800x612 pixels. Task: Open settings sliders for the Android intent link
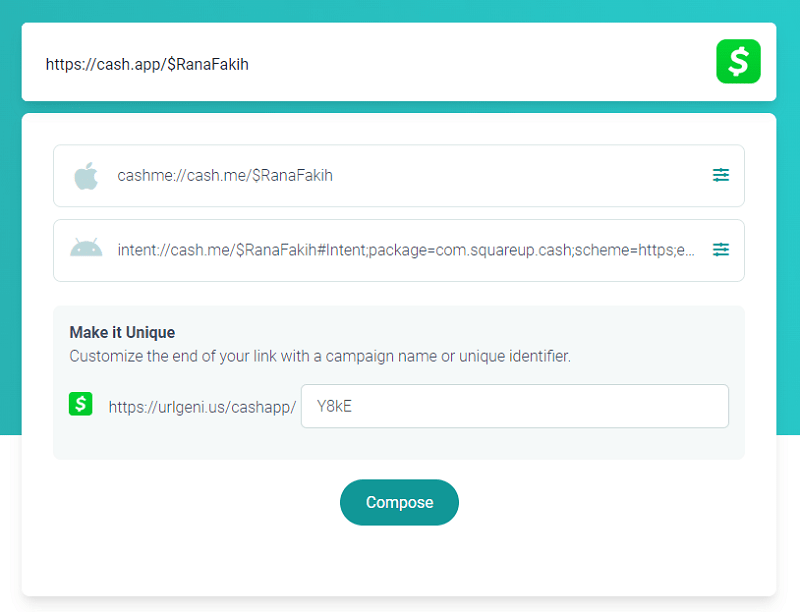pyautogui.click(x=720, y=249)
